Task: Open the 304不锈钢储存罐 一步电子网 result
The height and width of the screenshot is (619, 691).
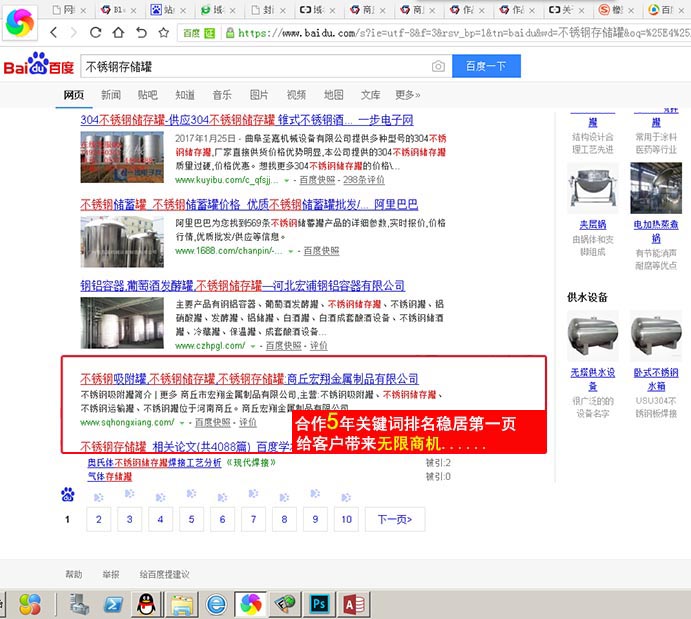Action: pos(247,120)
